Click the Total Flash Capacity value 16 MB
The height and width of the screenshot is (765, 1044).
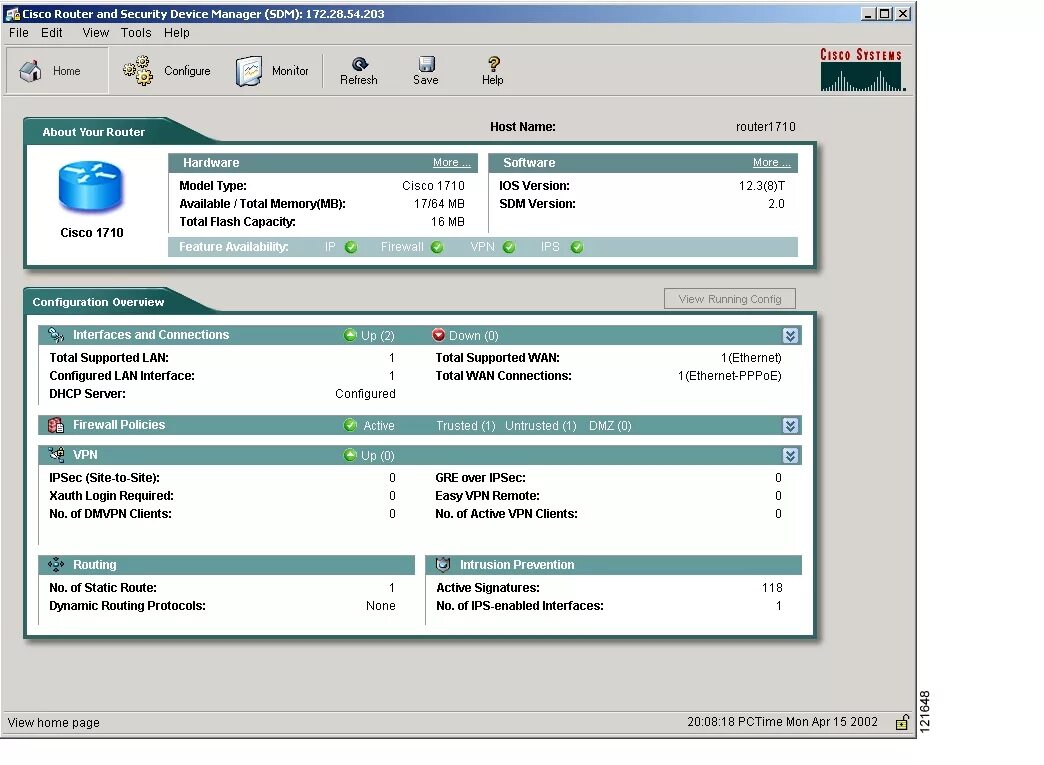tap(447, 222)
